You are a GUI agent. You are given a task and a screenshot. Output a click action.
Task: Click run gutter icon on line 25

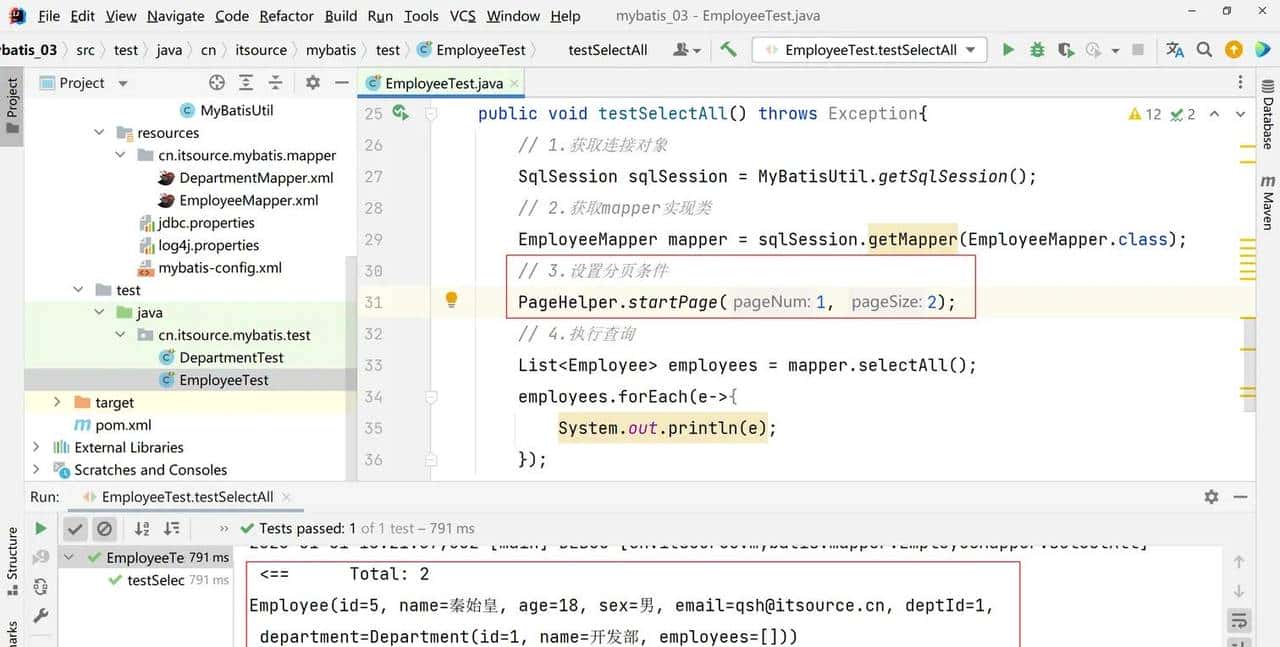[401, 113]
